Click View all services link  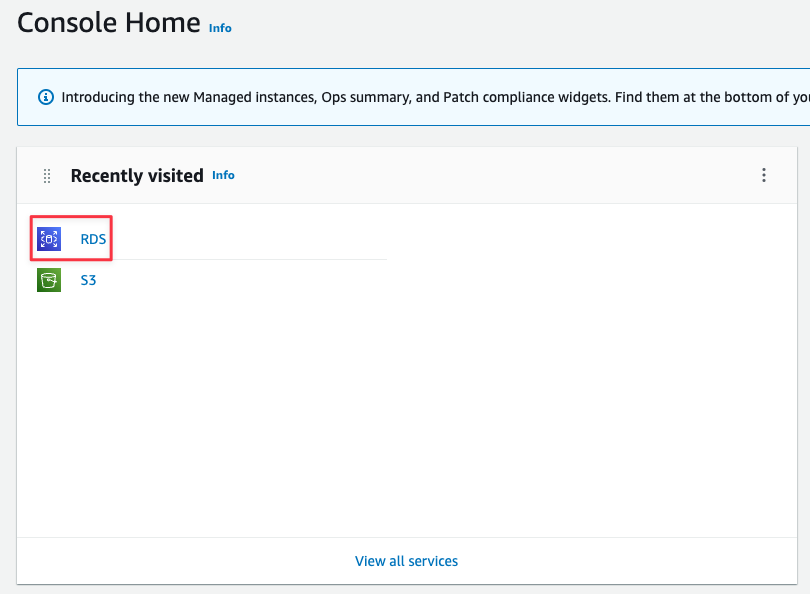pyautogui.click(x=407, y=561)
